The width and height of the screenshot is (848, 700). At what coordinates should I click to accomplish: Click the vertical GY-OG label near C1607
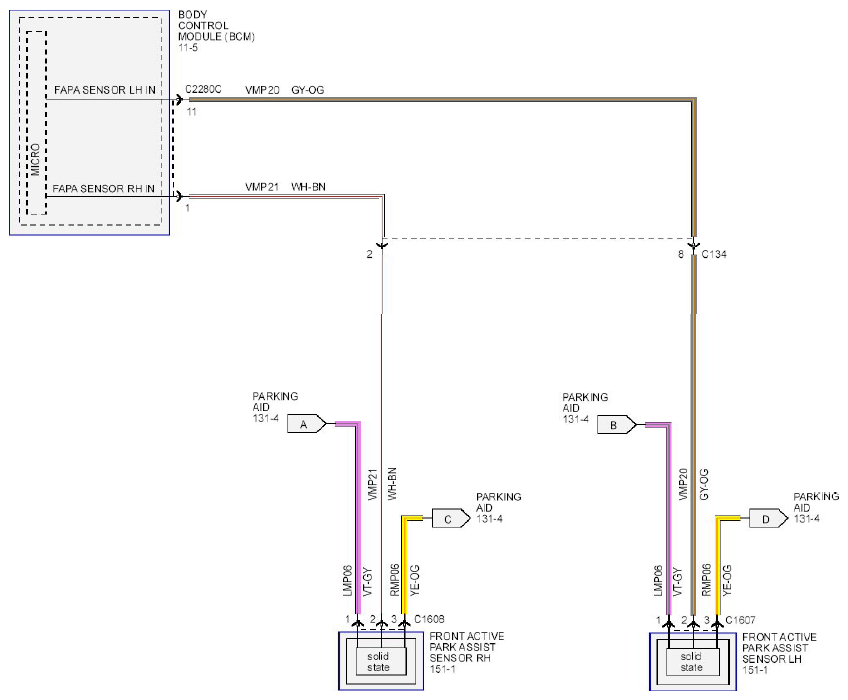click(x=704, y=485)
